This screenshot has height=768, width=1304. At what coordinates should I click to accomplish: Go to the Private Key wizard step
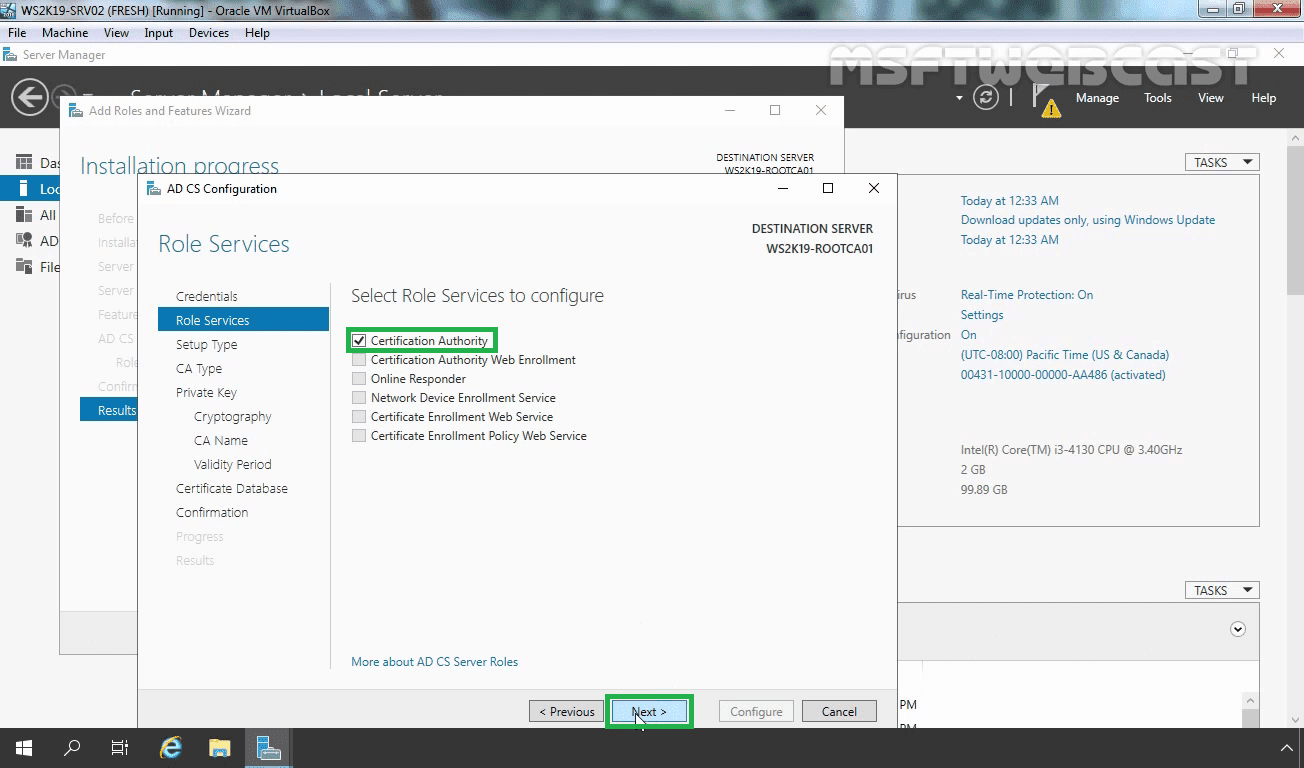206,393
